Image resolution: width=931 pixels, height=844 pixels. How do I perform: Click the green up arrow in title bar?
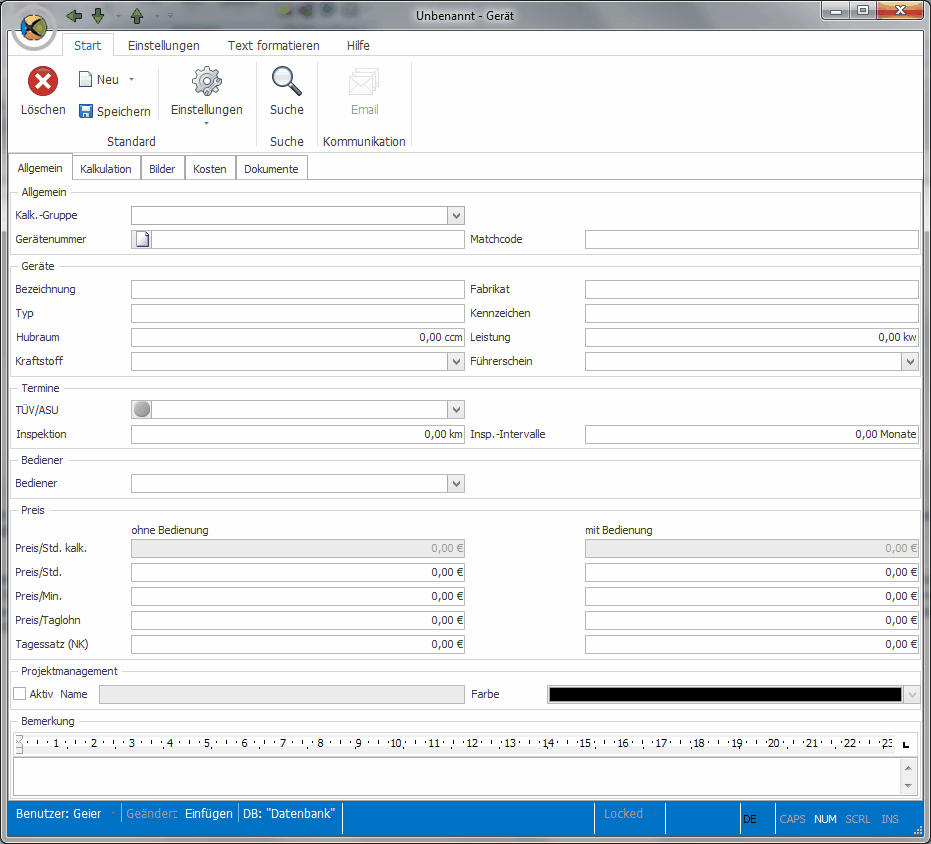coord(137,15)
